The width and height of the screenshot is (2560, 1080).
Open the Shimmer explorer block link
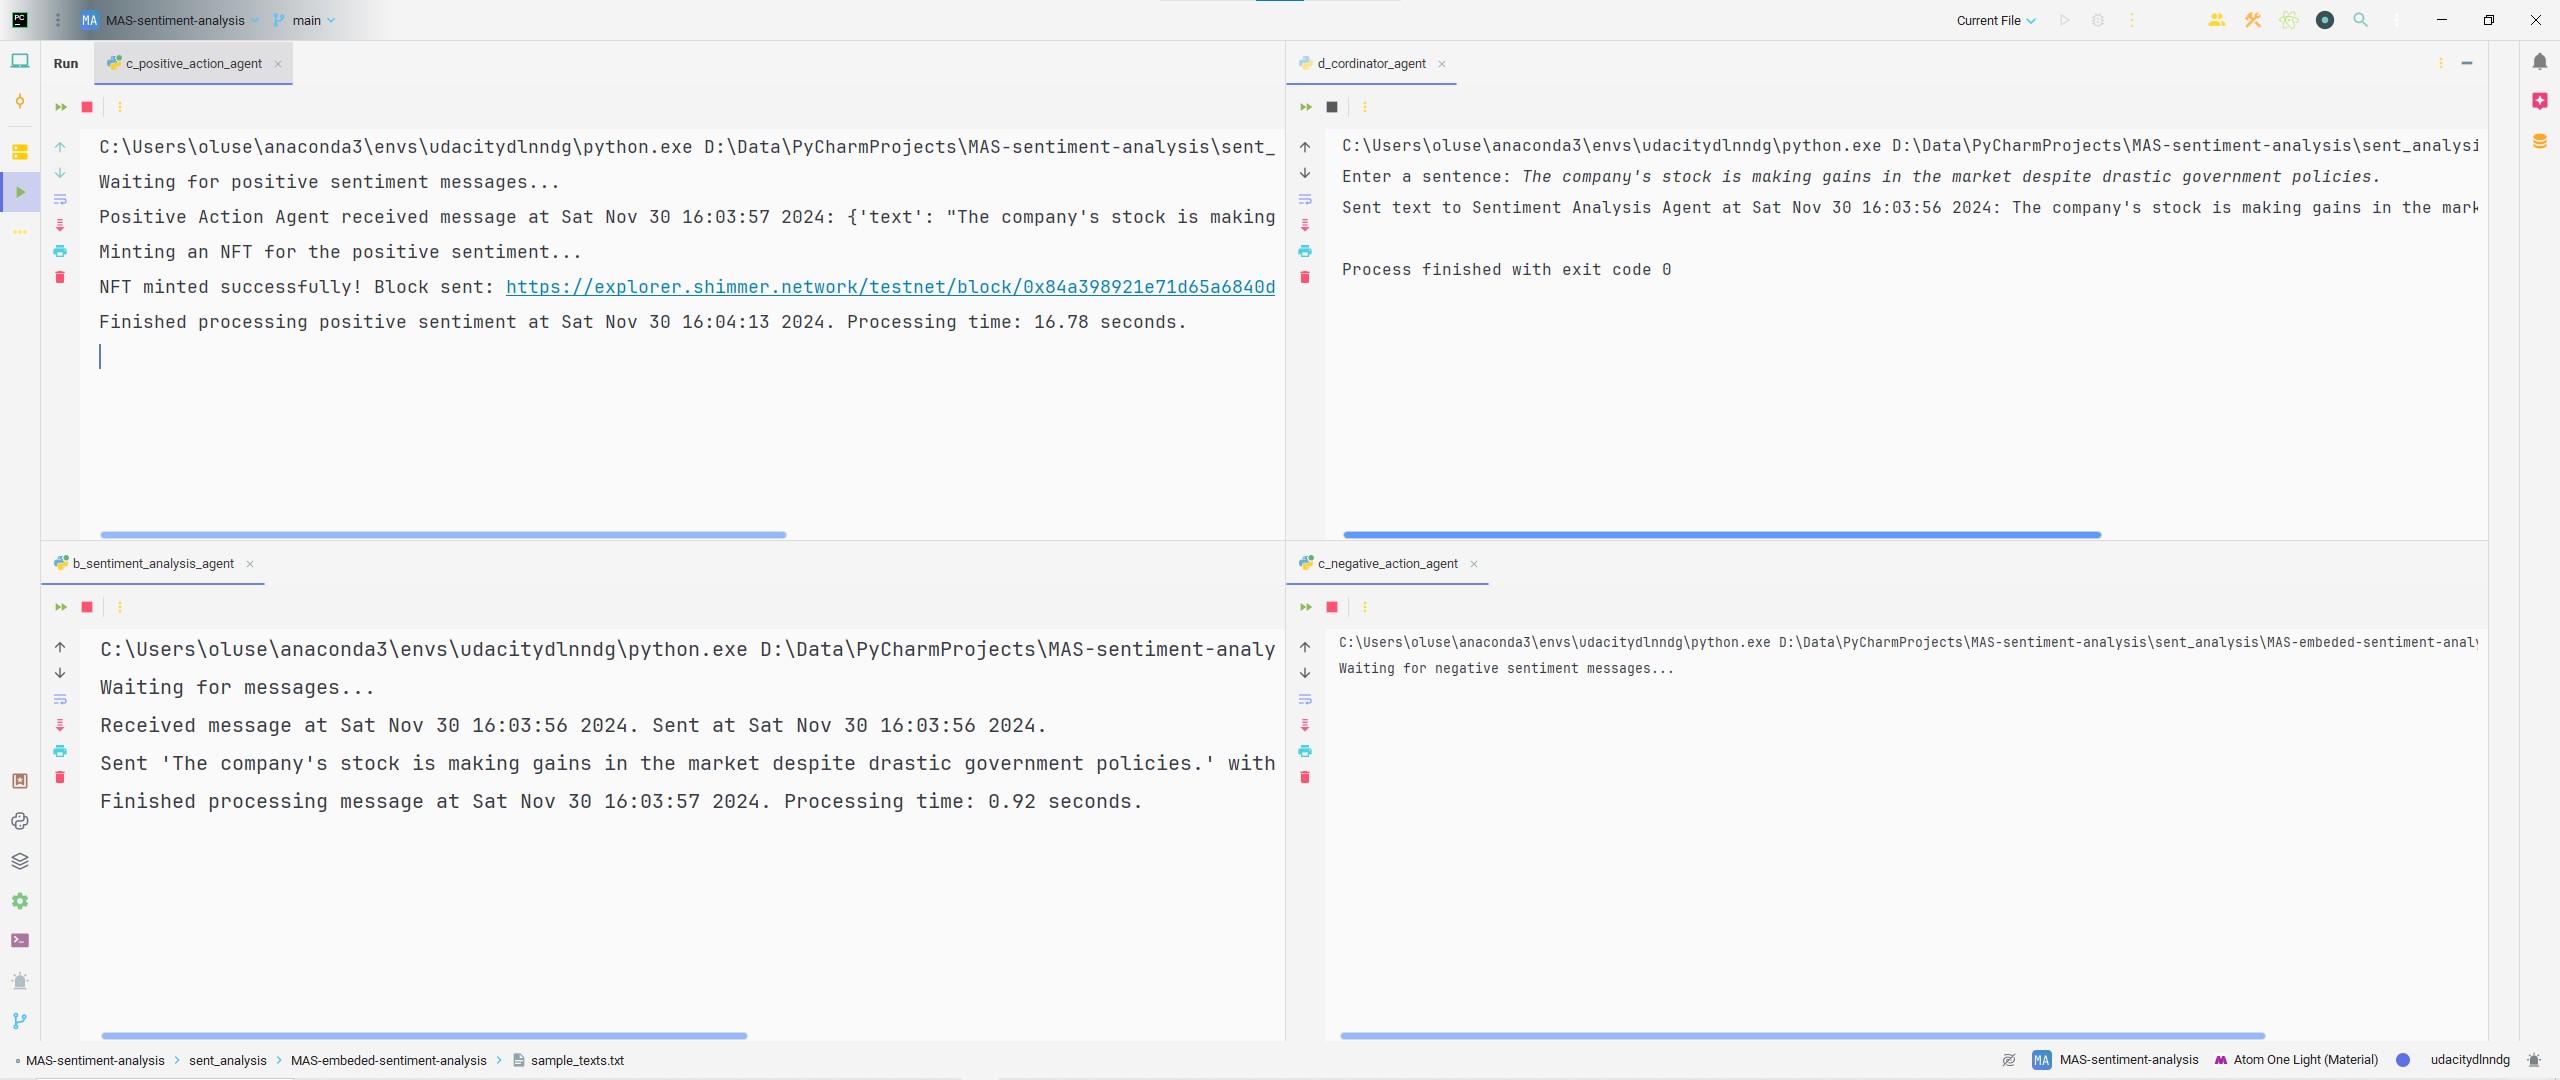click(890, 287)
